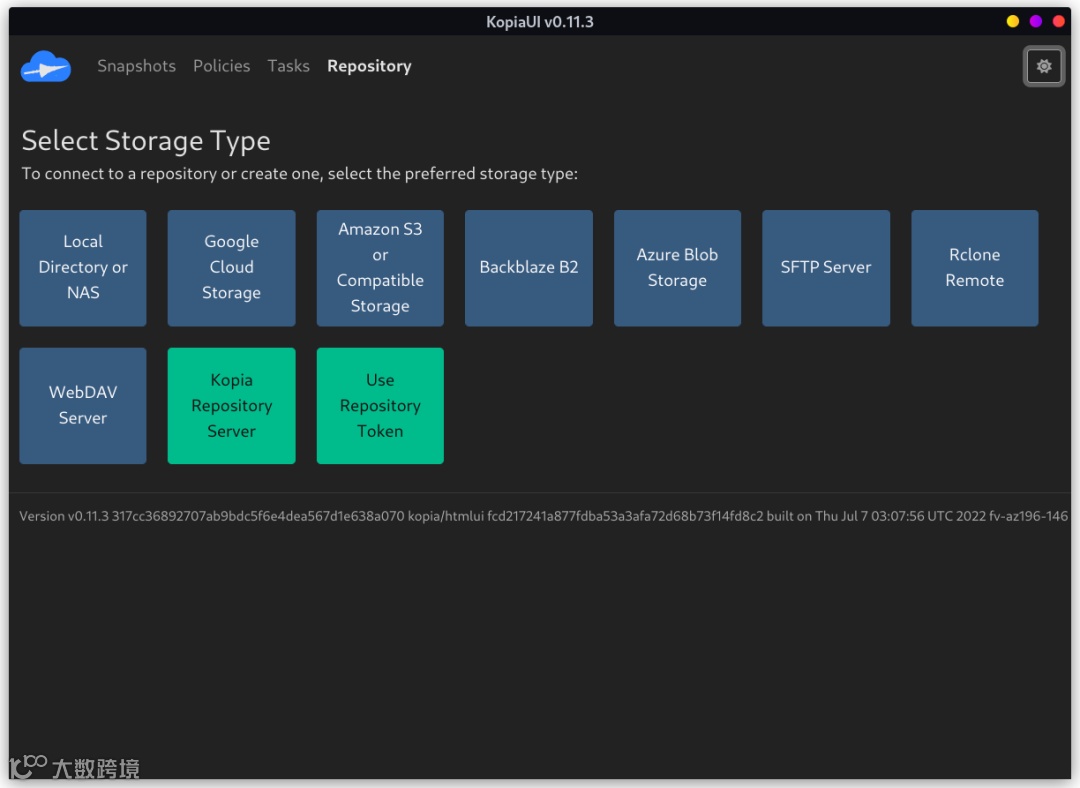The width and height of the screenshot is (1080, 788).
Task: Click the Select Storage Type heading
Action: click(x=146, y=141)
